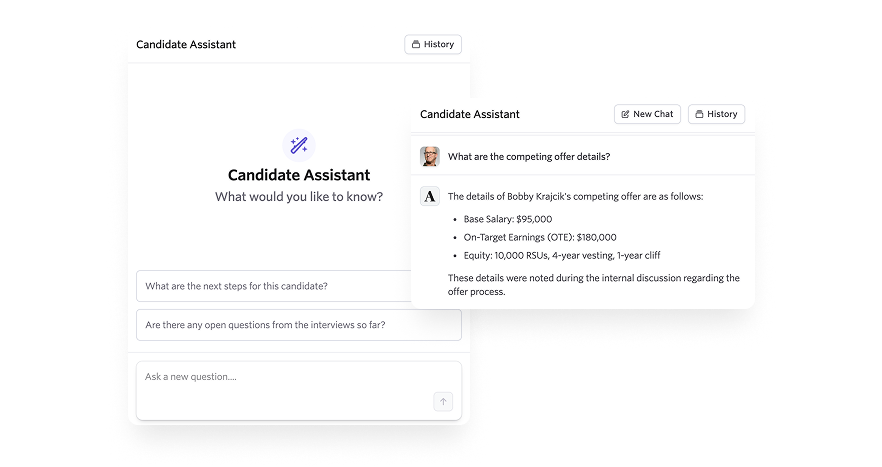
Task: Click the right panel's "Candidate Assistant" title
Action: coord(469,114)
